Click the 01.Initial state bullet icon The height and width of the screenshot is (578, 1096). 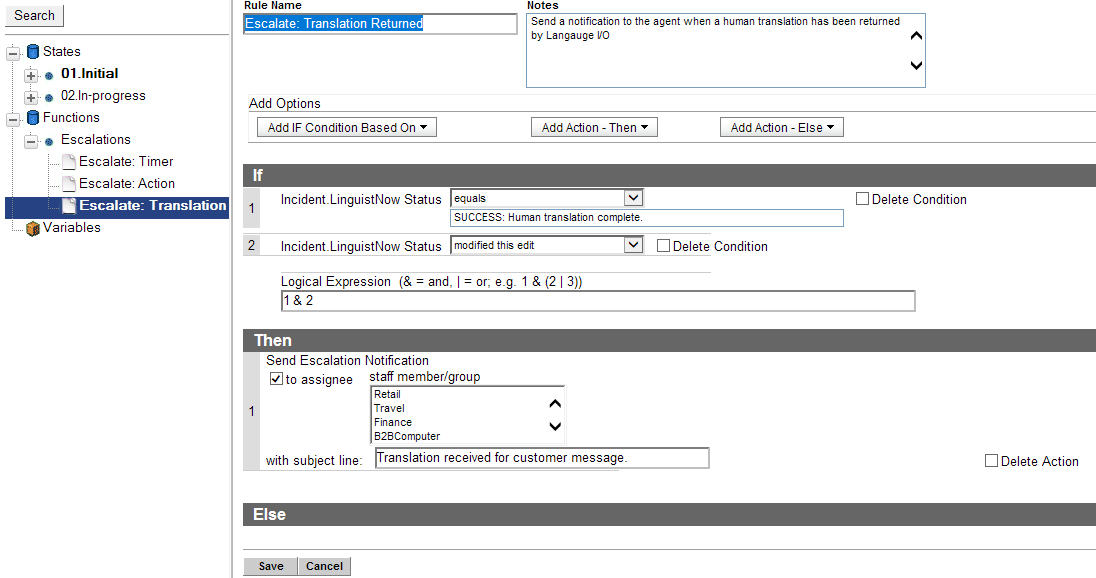[49, 75]
